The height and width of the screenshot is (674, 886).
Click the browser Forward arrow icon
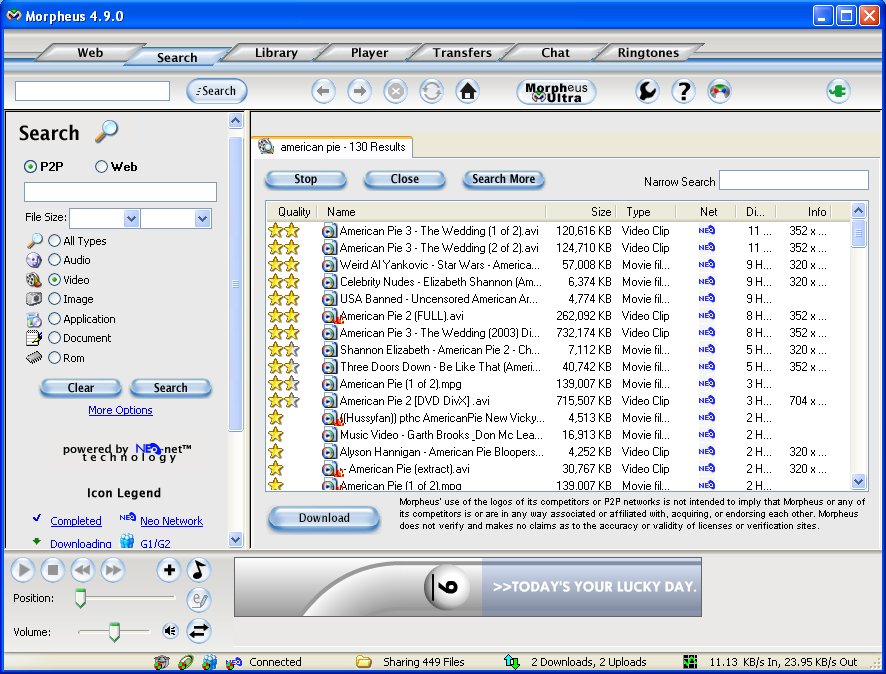coord(359,91)
